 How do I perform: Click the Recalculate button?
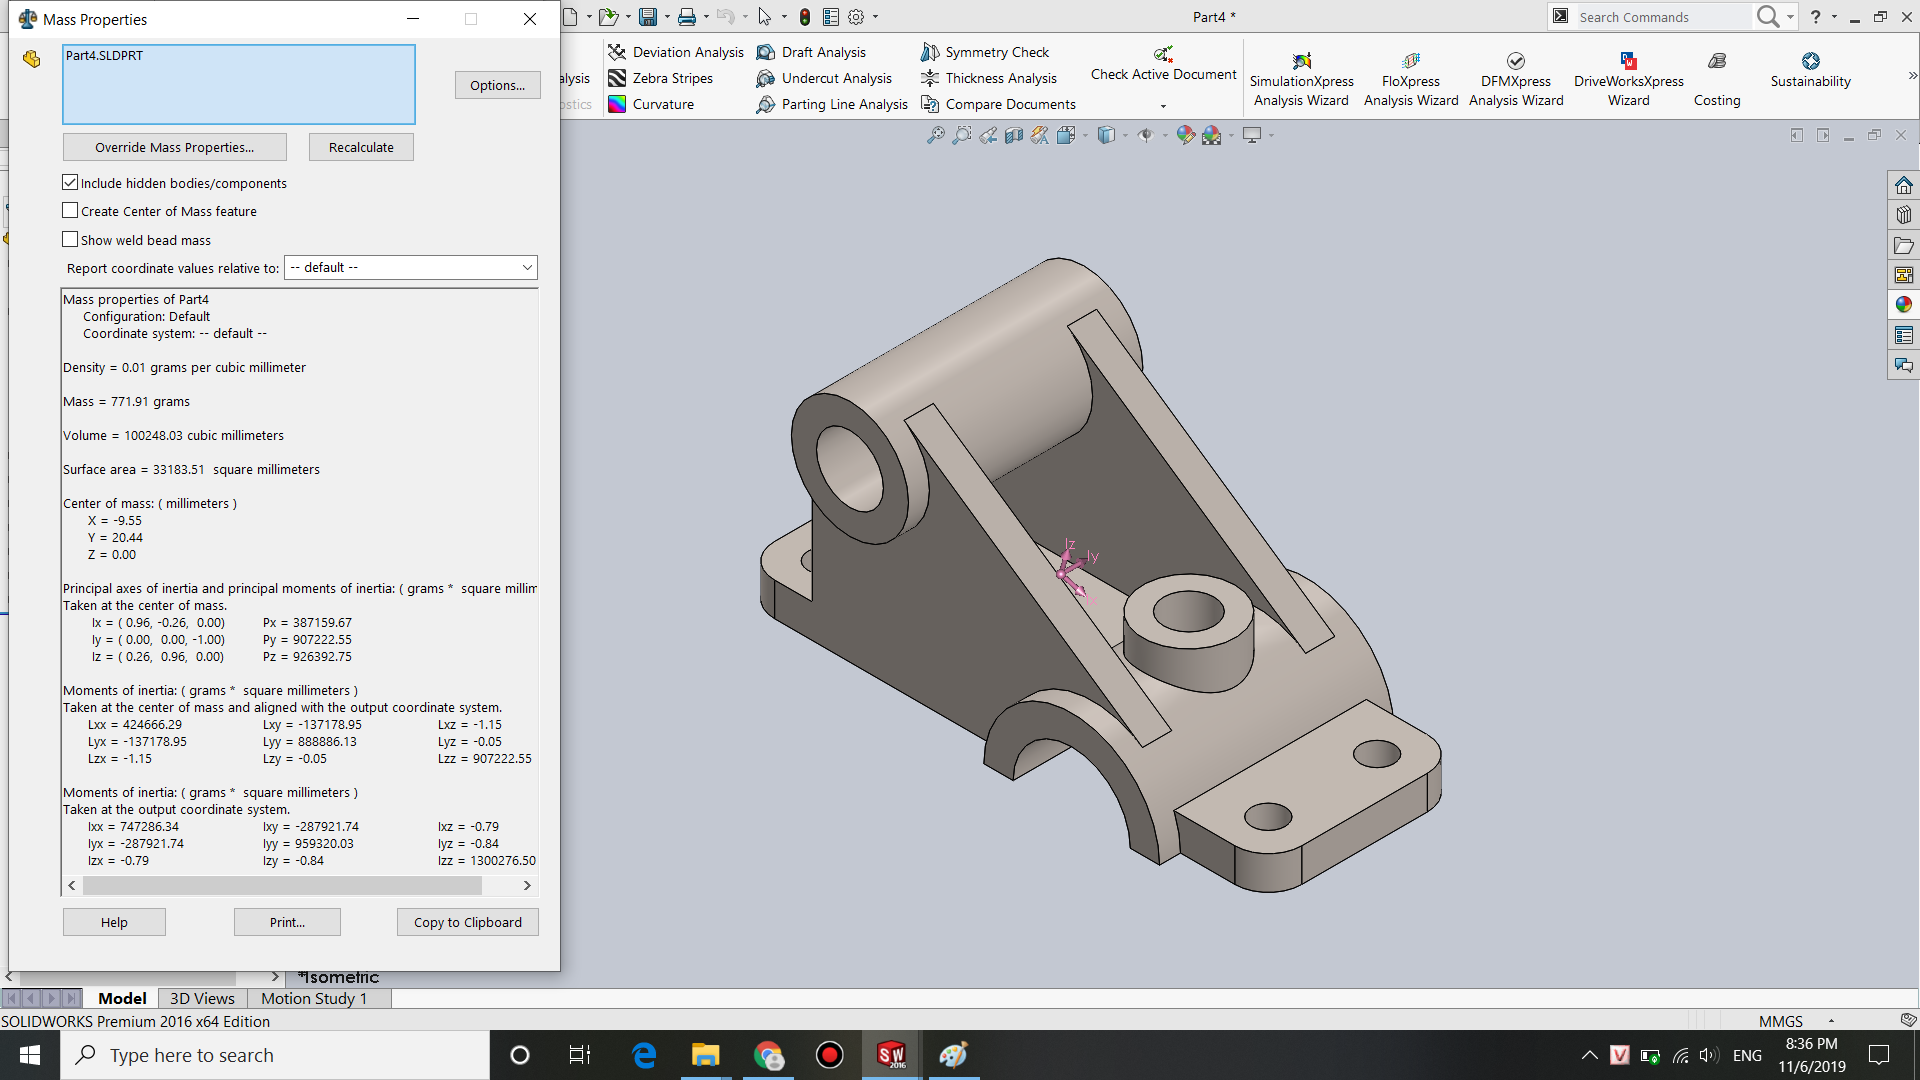[361, 147]
